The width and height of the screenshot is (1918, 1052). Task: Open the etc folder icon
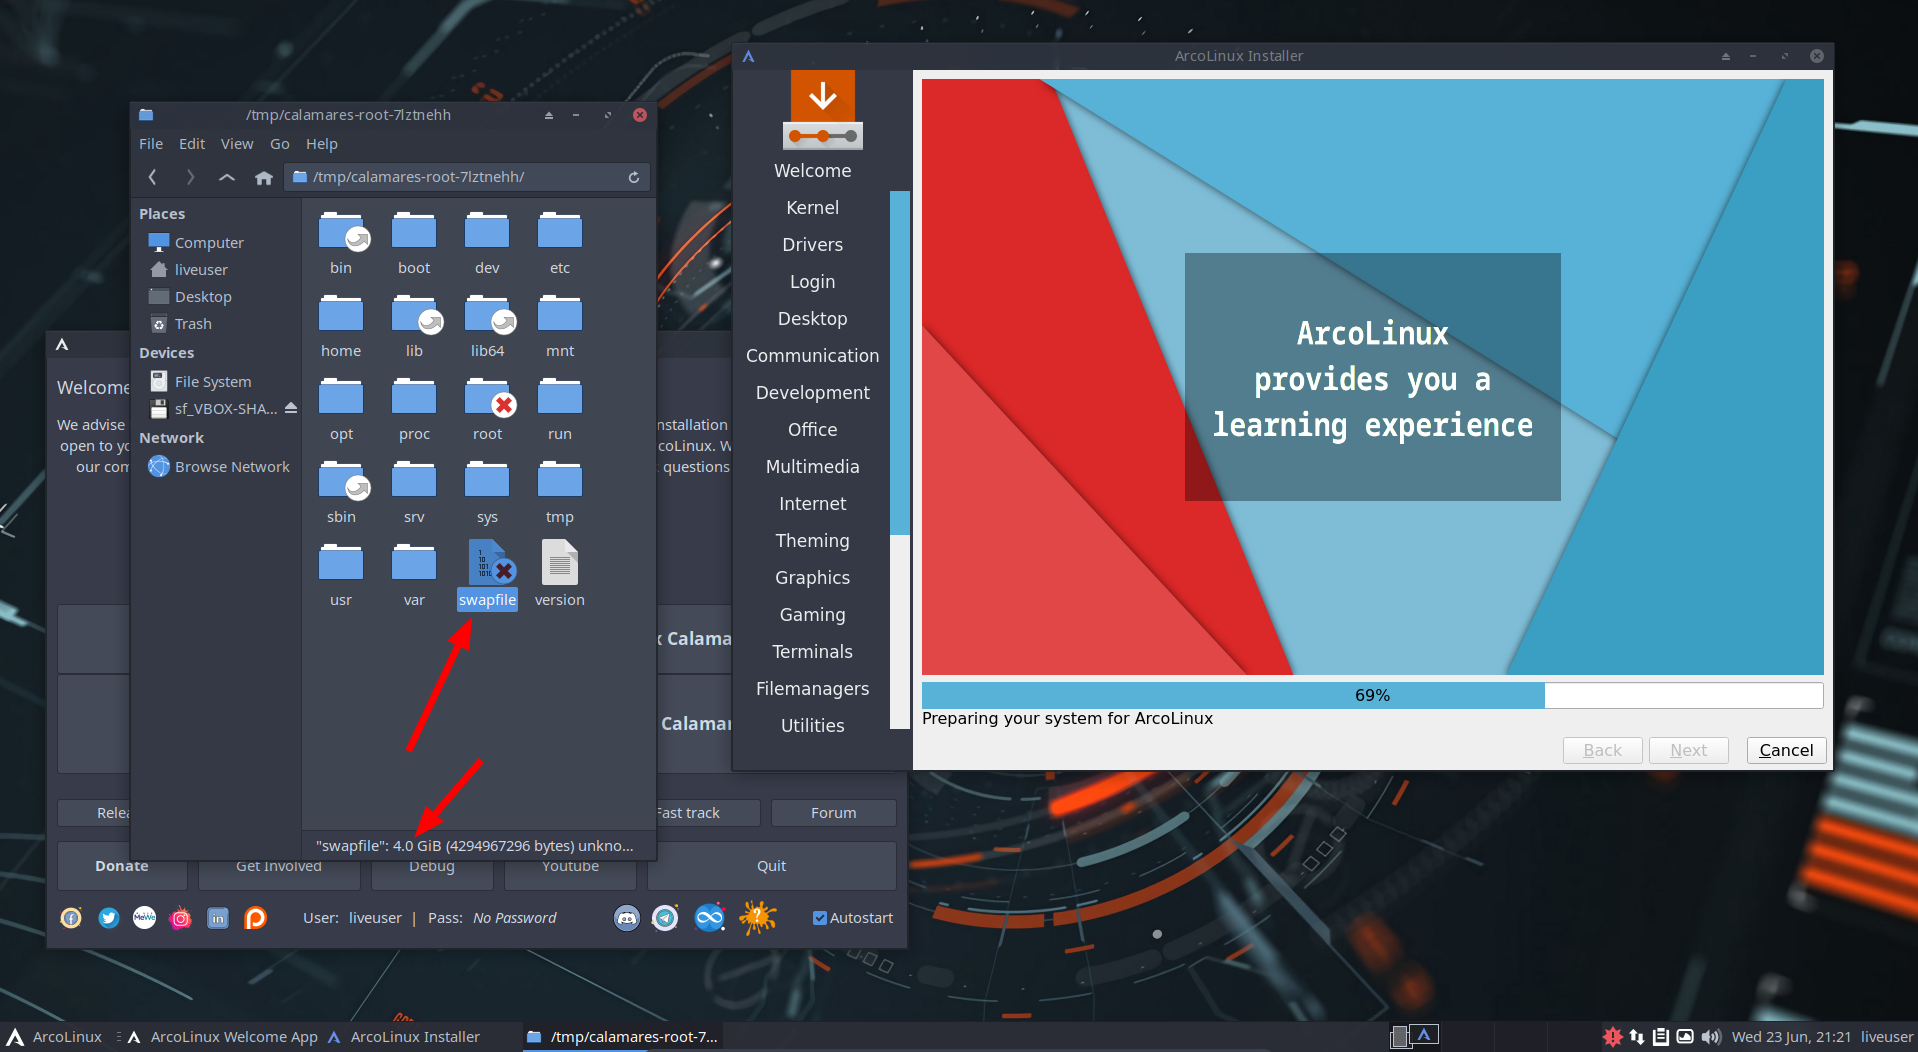(x=560, y=231)
